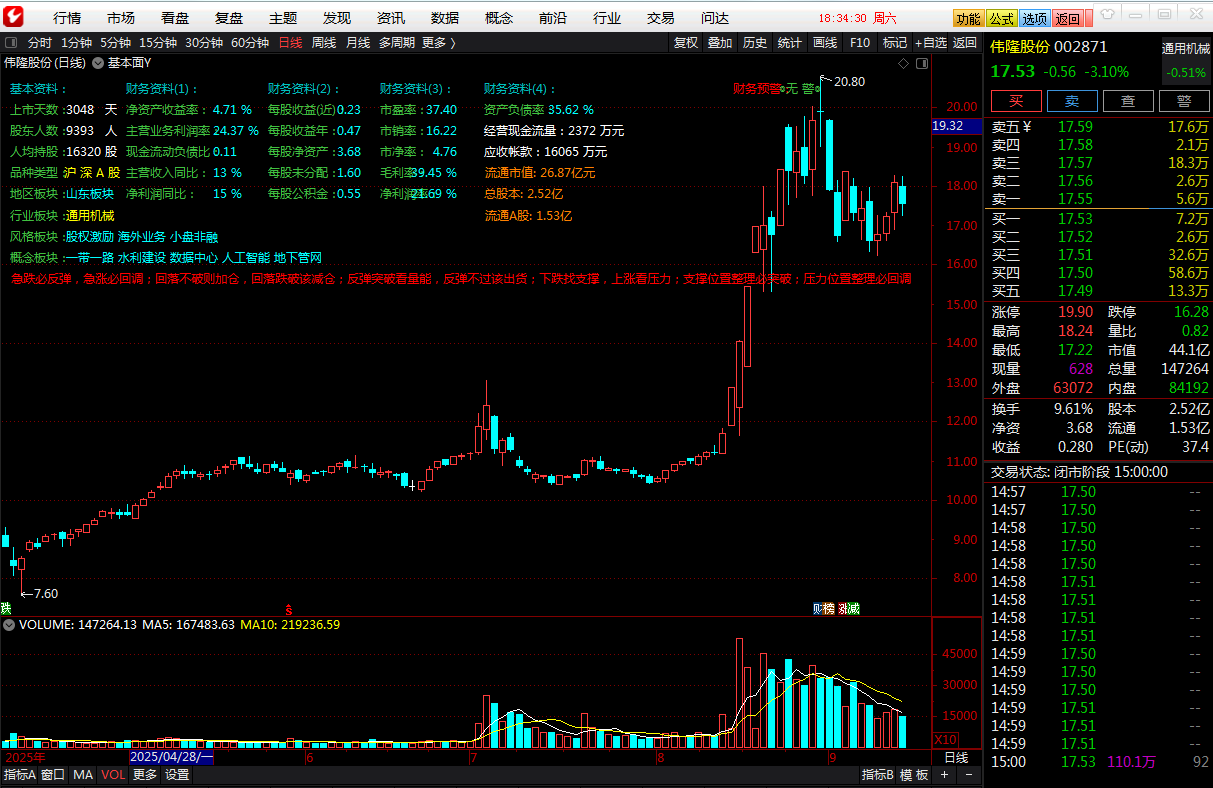Switch to 1分钟 period
Screen dimensions: 1213x788
tap(76, 43)
